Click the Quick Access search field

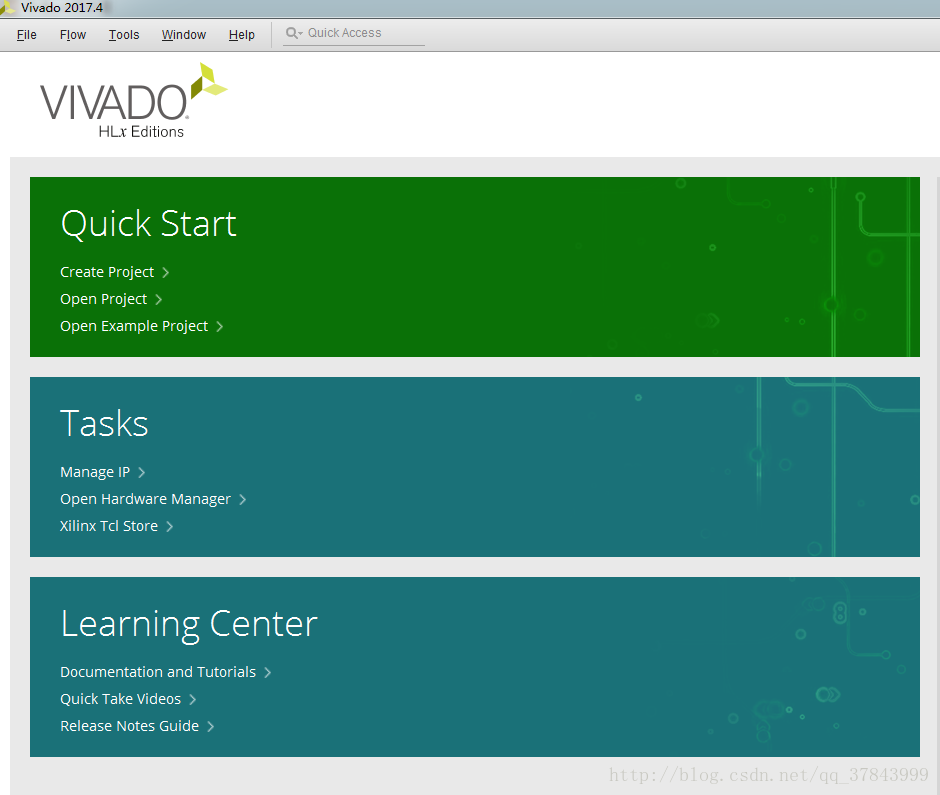click(354, 34)
